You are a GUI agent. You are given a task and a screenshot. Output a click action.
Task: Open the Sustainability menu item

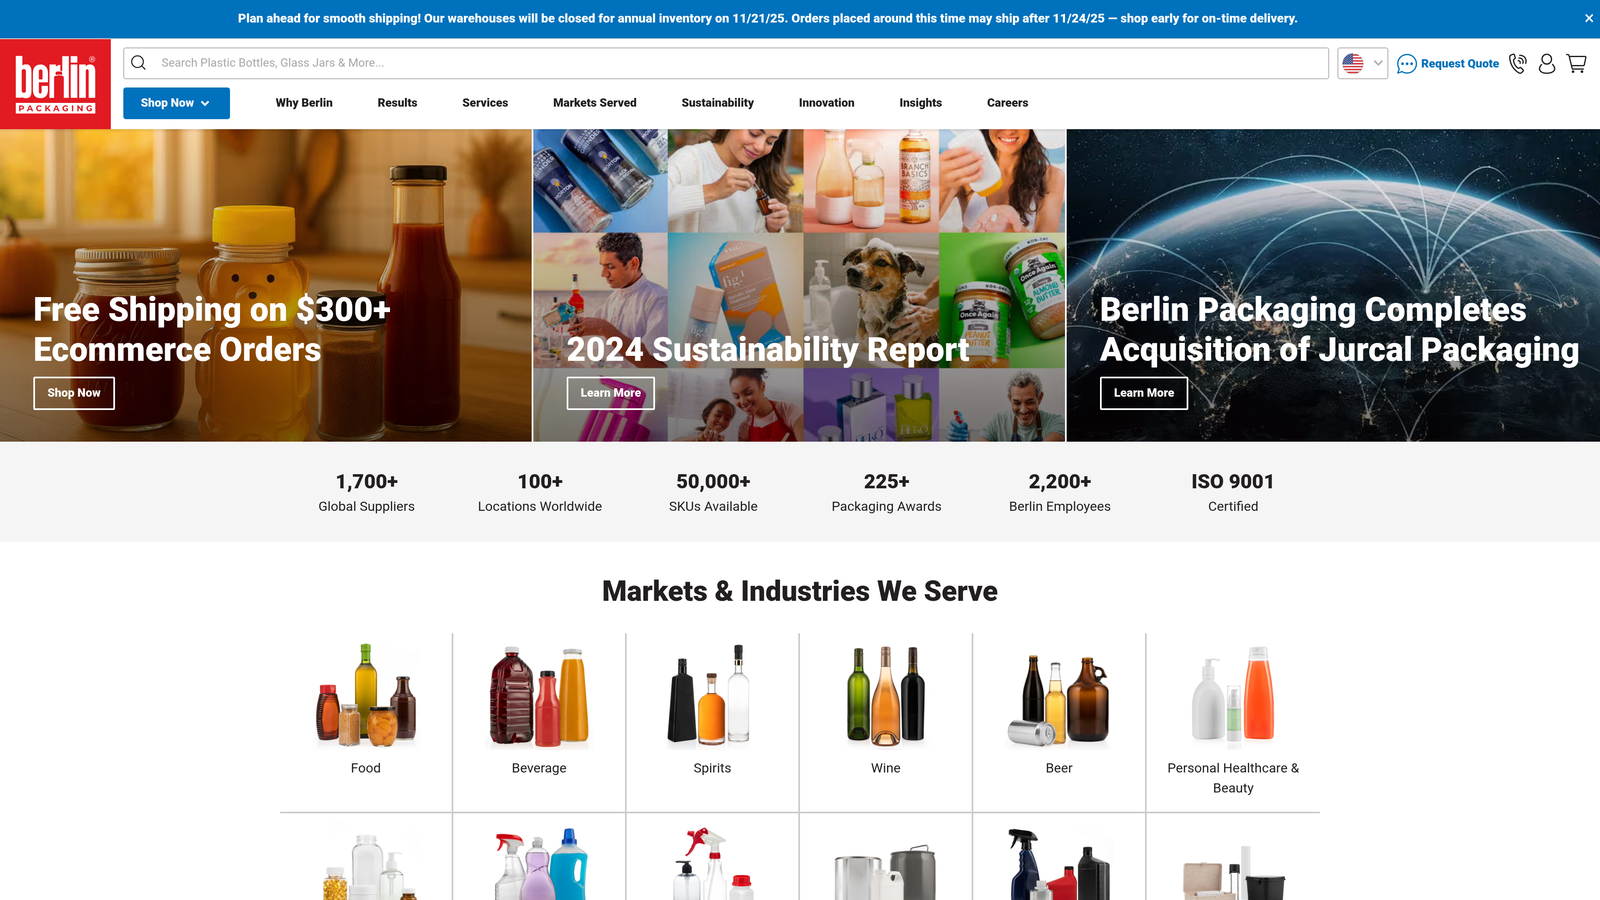point(717,103)
